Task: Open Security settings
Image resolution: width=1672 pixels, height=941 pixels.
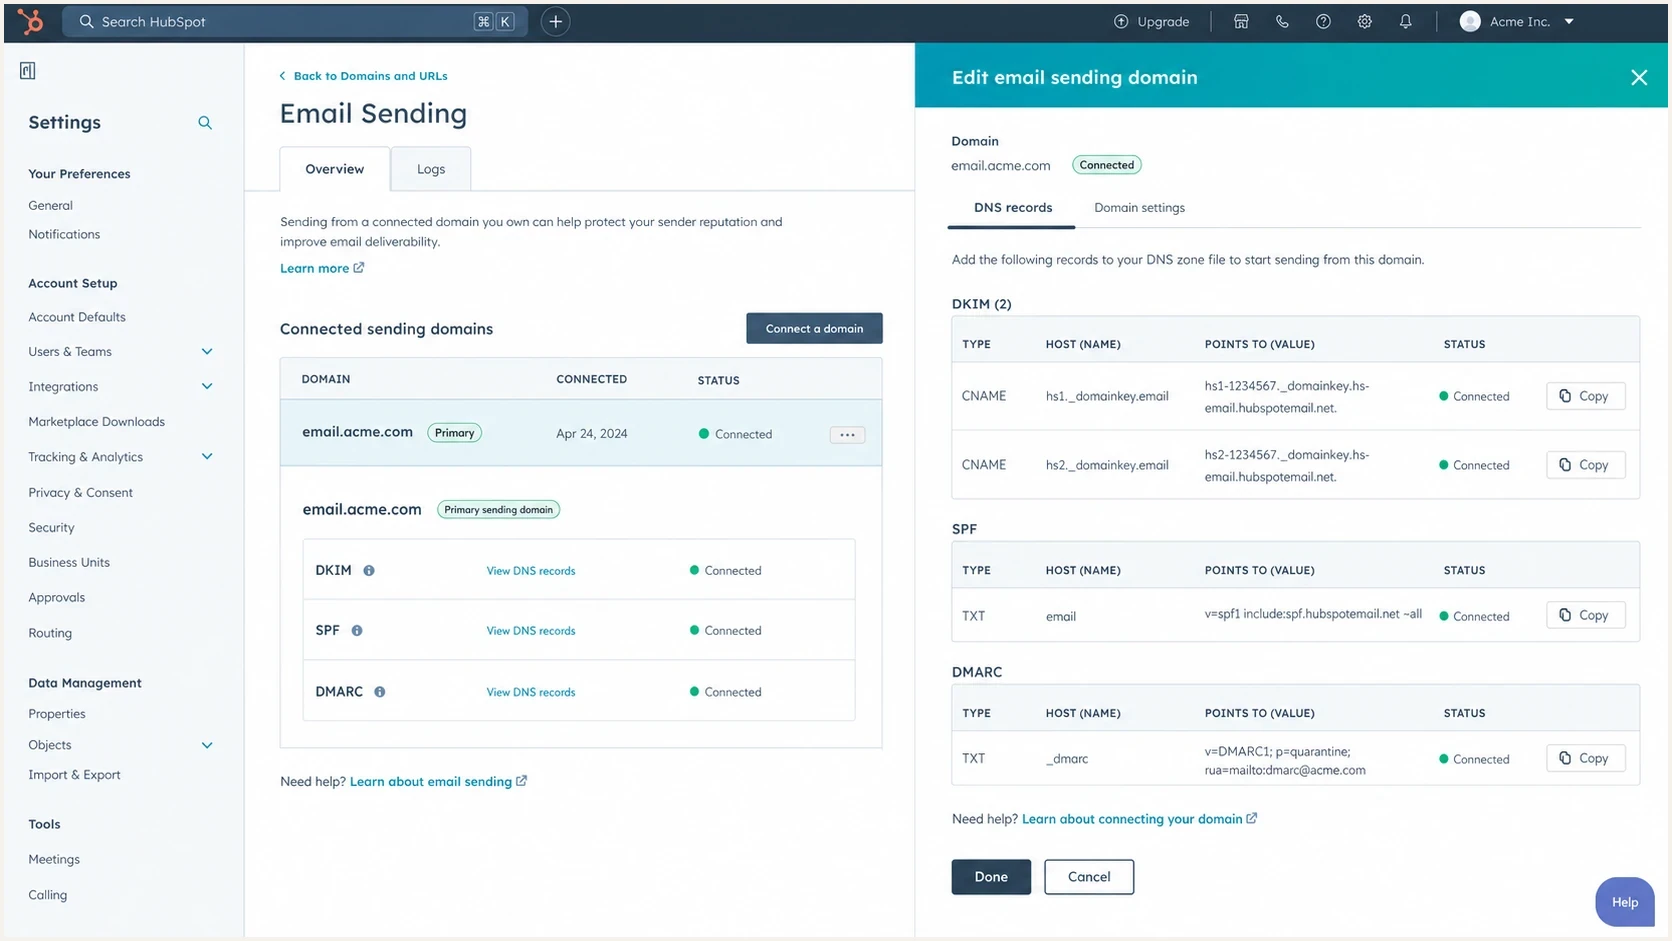Action: [x=51, y=527]
